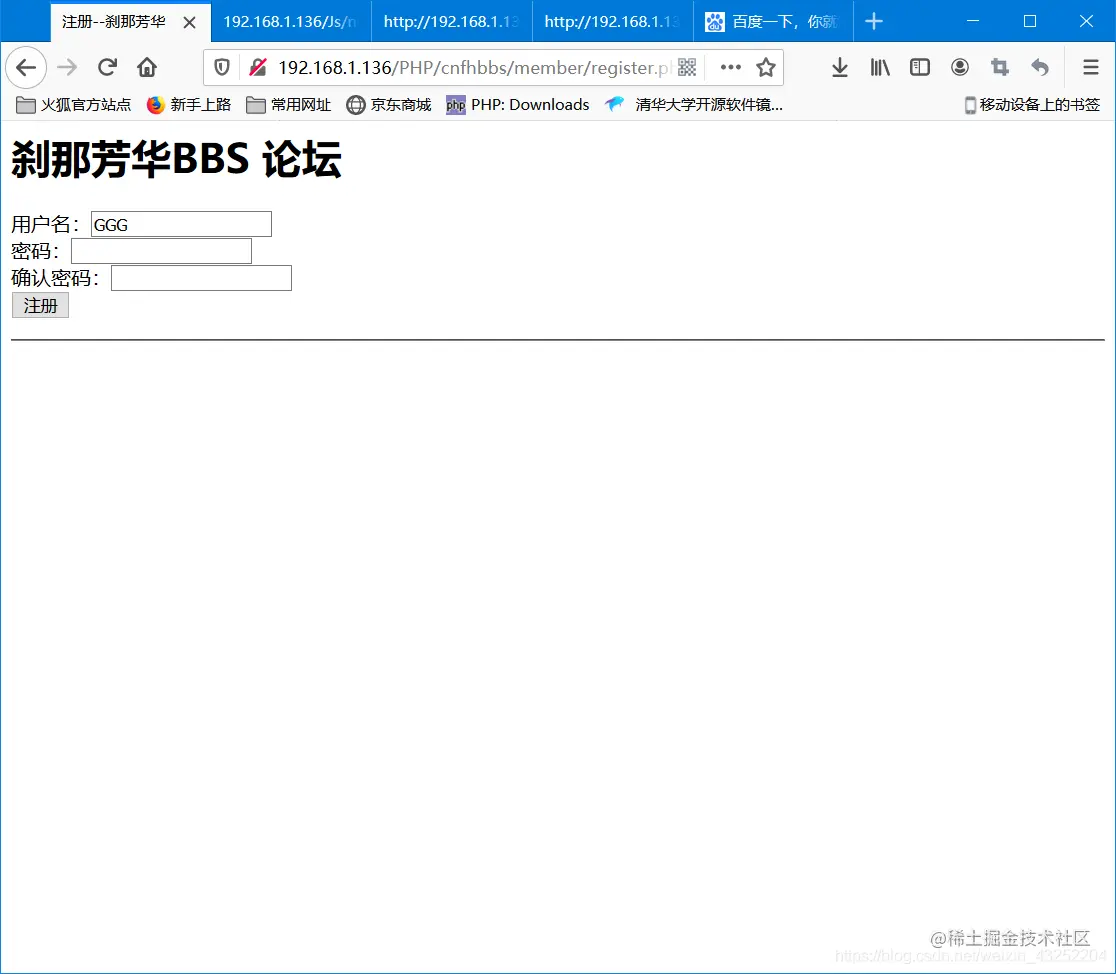1116x974 pixels.
Task: Click the undo arrow toolbar icon
Action: 1040,68
